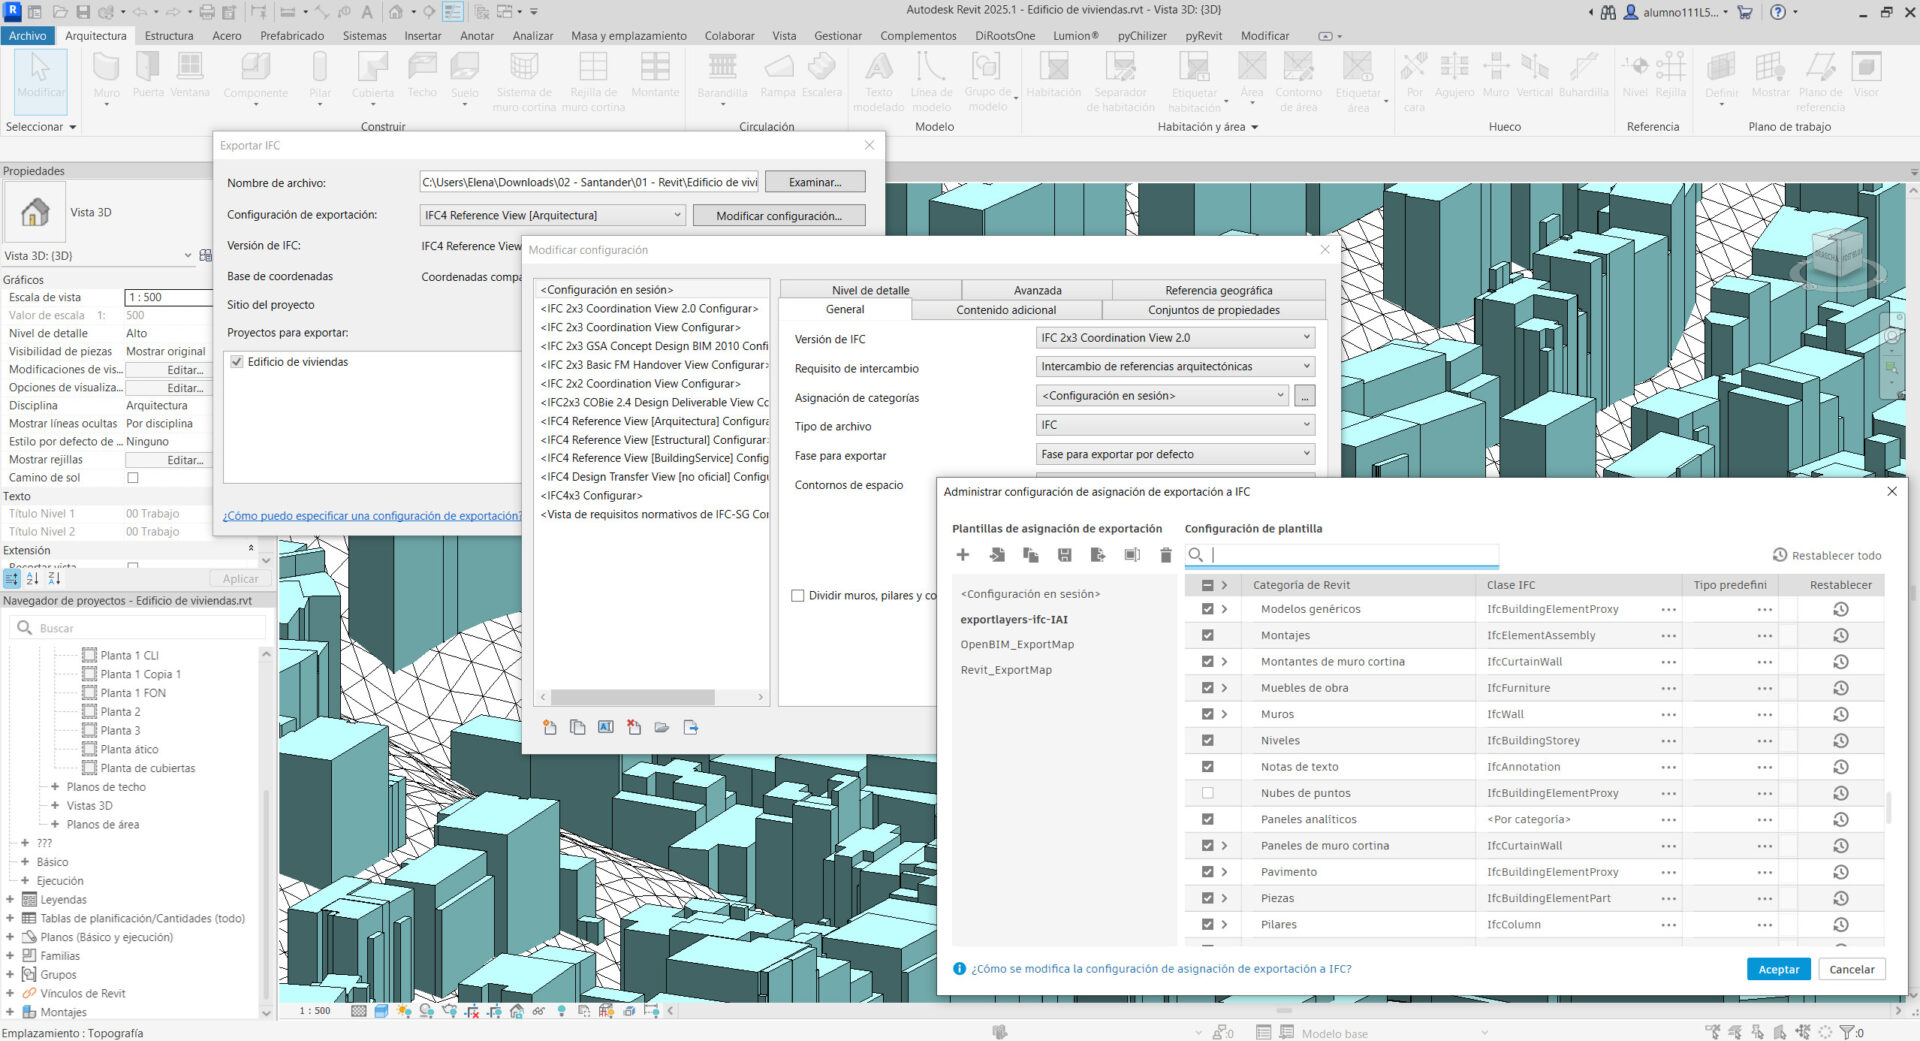
Task: Click the delete configuration red X icon
Action: [x=633, y=727]
